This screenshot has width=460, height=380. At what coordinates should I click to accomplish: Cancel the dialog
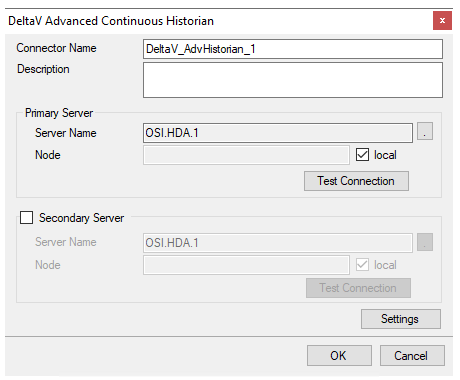tap(412, 356)
